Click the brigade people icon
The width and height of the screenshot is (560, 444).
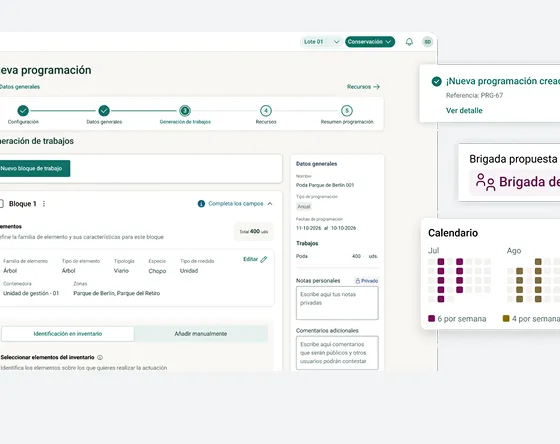[x=485, y=182]
